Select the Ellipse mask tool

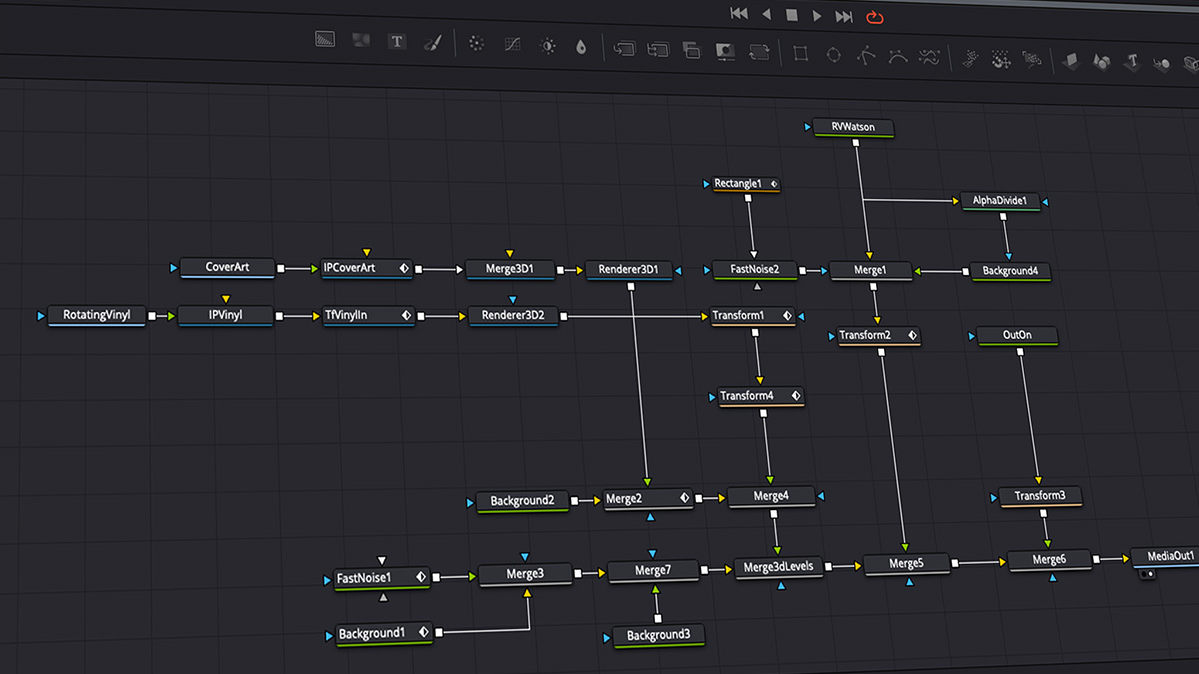[x=833, y=55]
